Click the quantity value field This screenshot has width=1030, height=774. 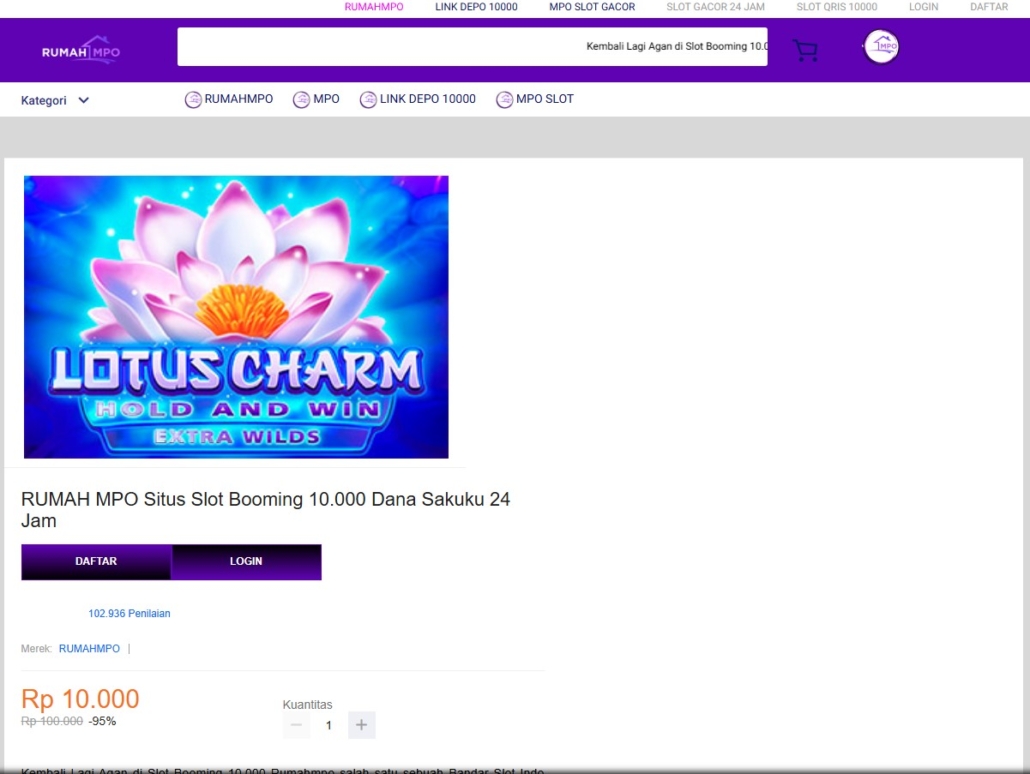tap(329, 725)
